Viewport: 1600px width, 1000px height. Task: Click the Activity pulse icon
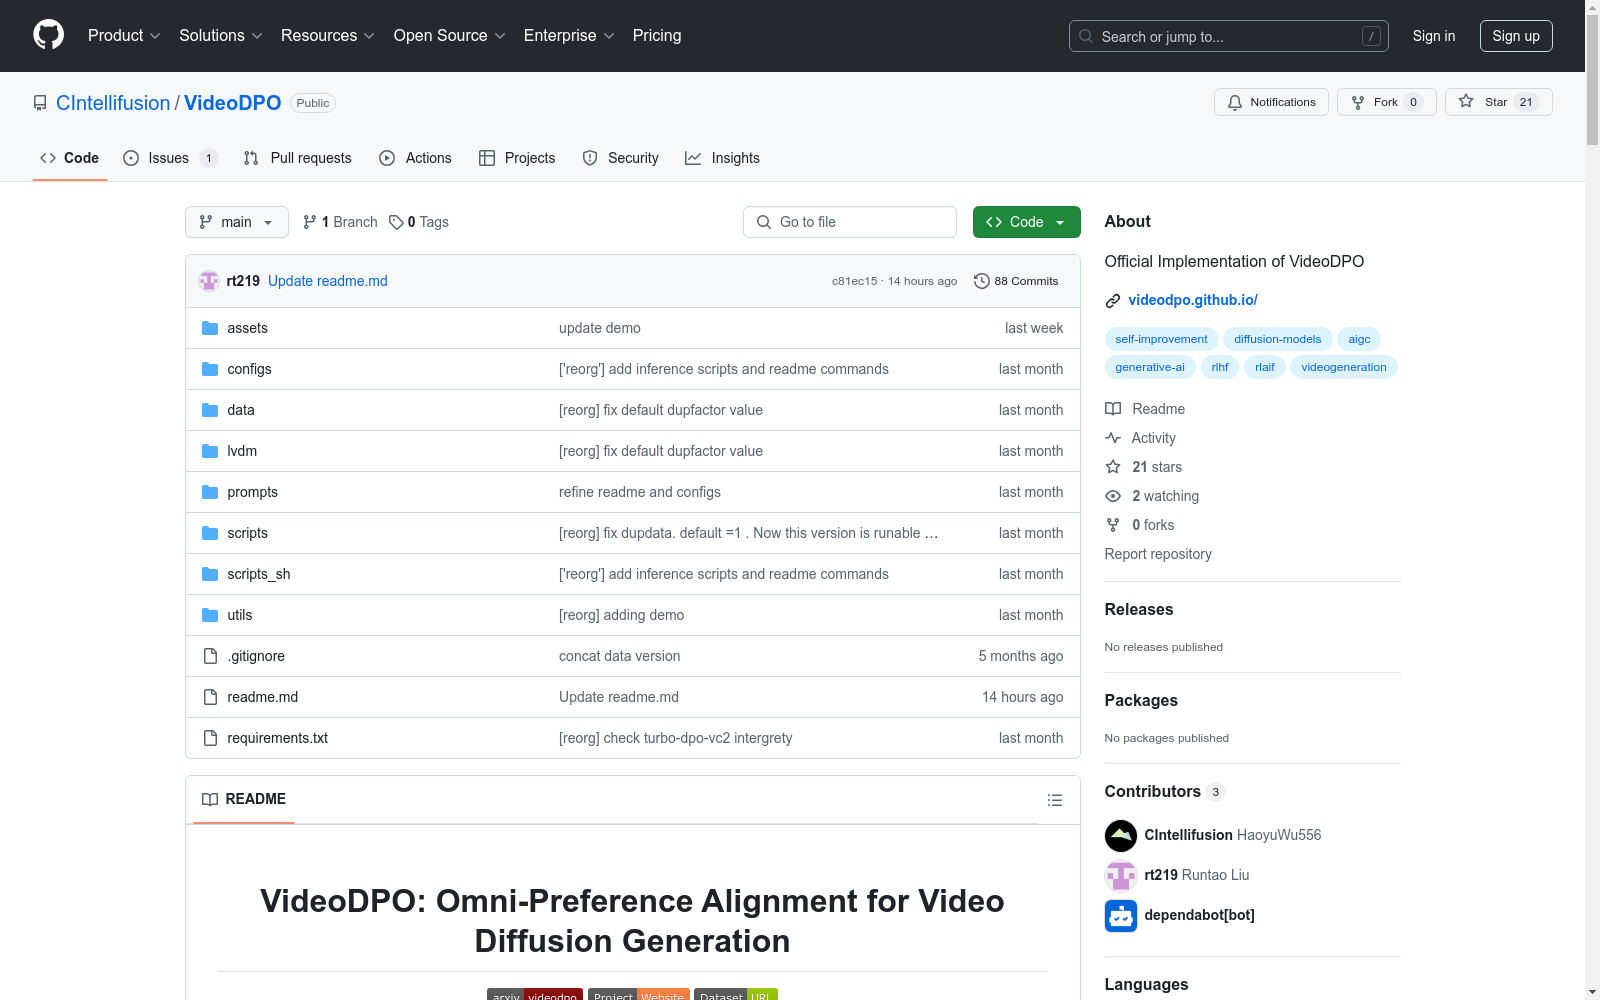tap(1113, 438)
